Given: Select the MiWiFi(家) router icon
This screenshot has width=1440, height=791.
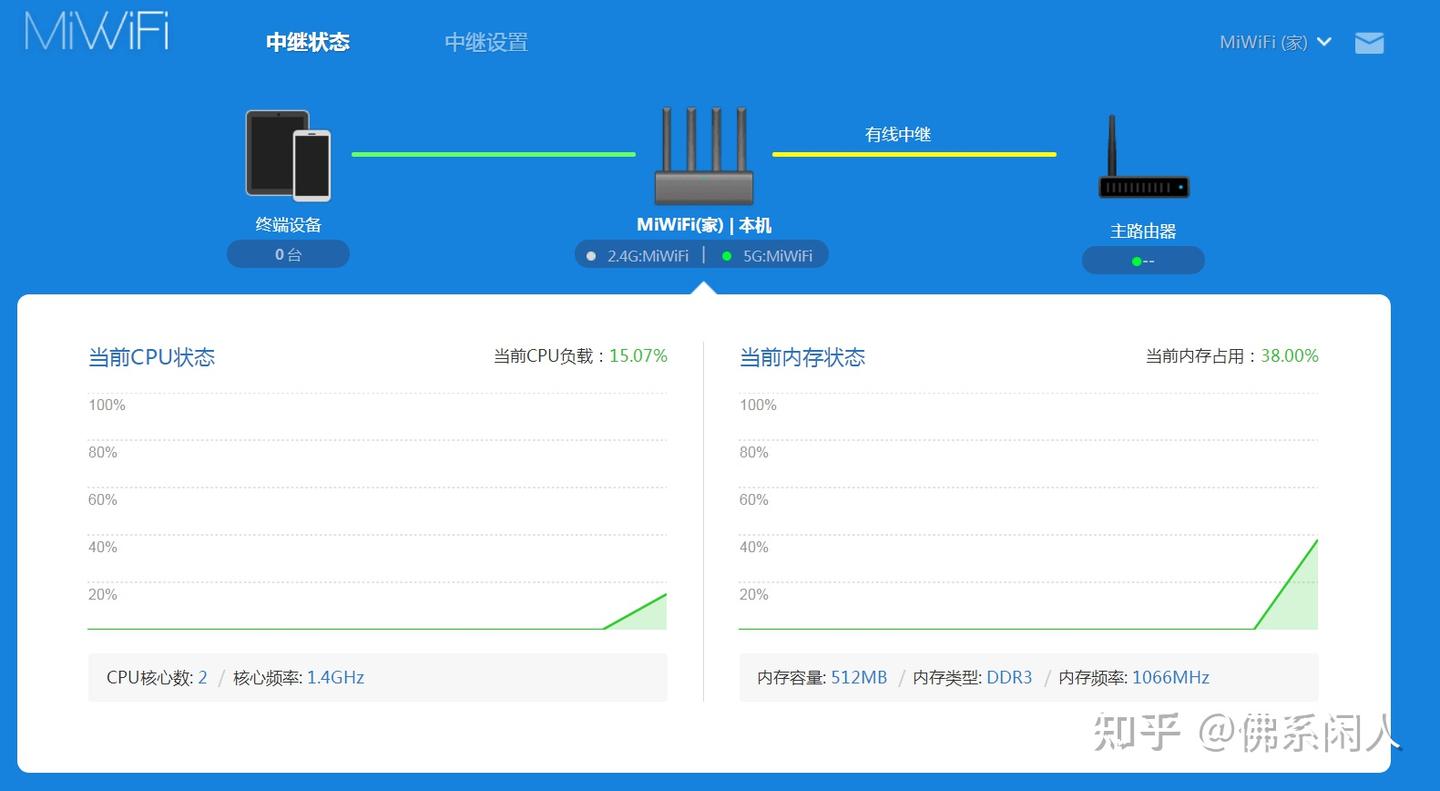Looking at the screenshot, I should (703, 155).
